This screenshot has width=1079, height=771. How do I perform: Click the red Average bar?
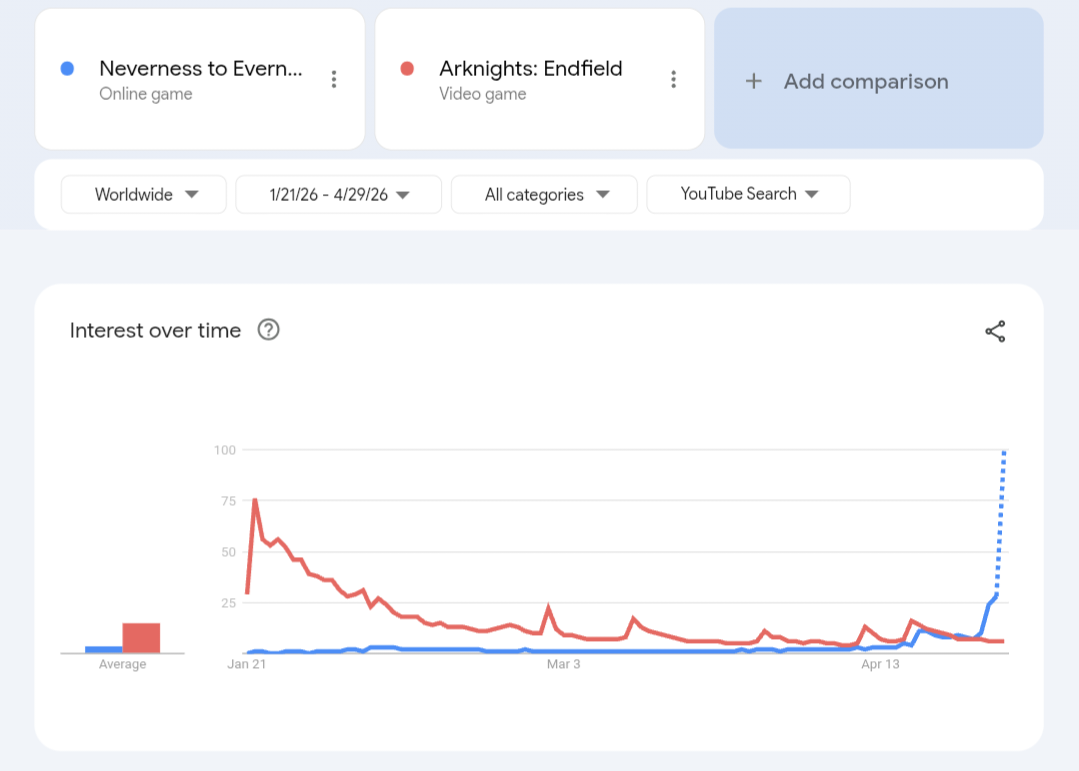[141, 638]
